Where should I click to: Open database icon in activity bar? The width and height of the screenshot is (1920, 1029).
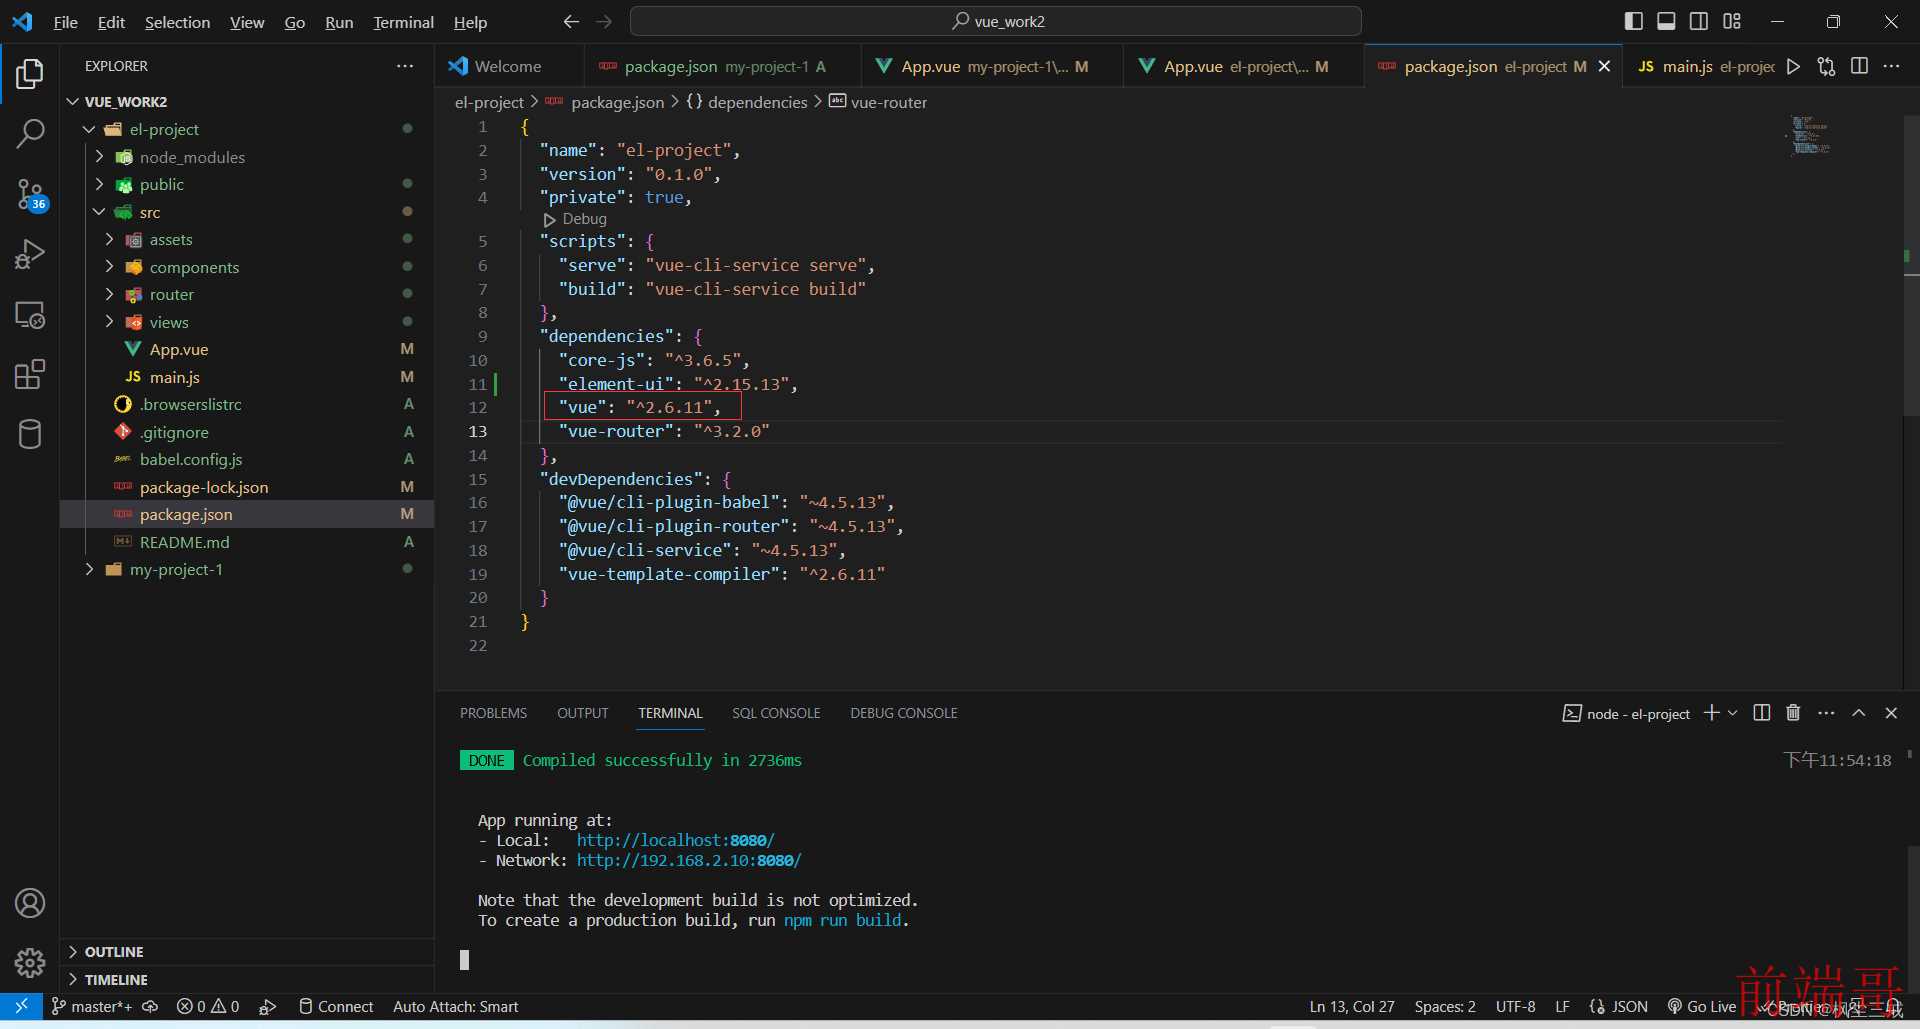click(30, 435)
